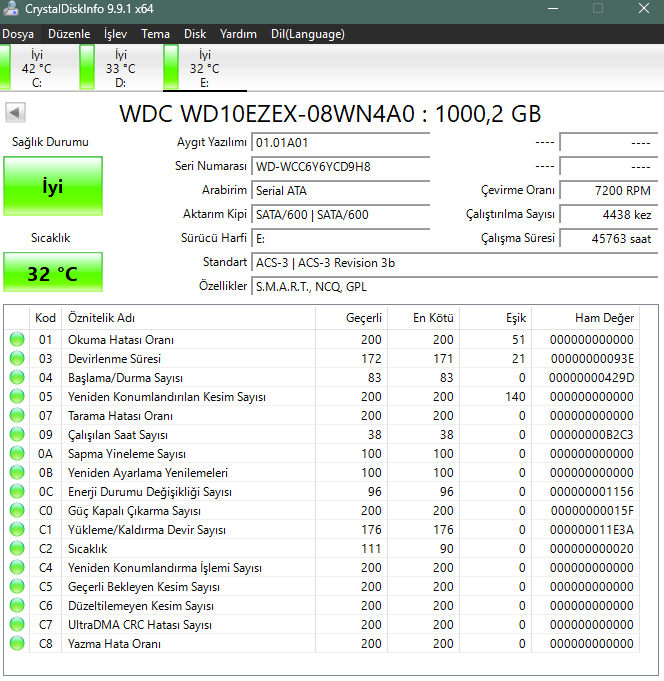Click the Serial ATA interface field
Screen dimensions: 664x681
point(340,190)
